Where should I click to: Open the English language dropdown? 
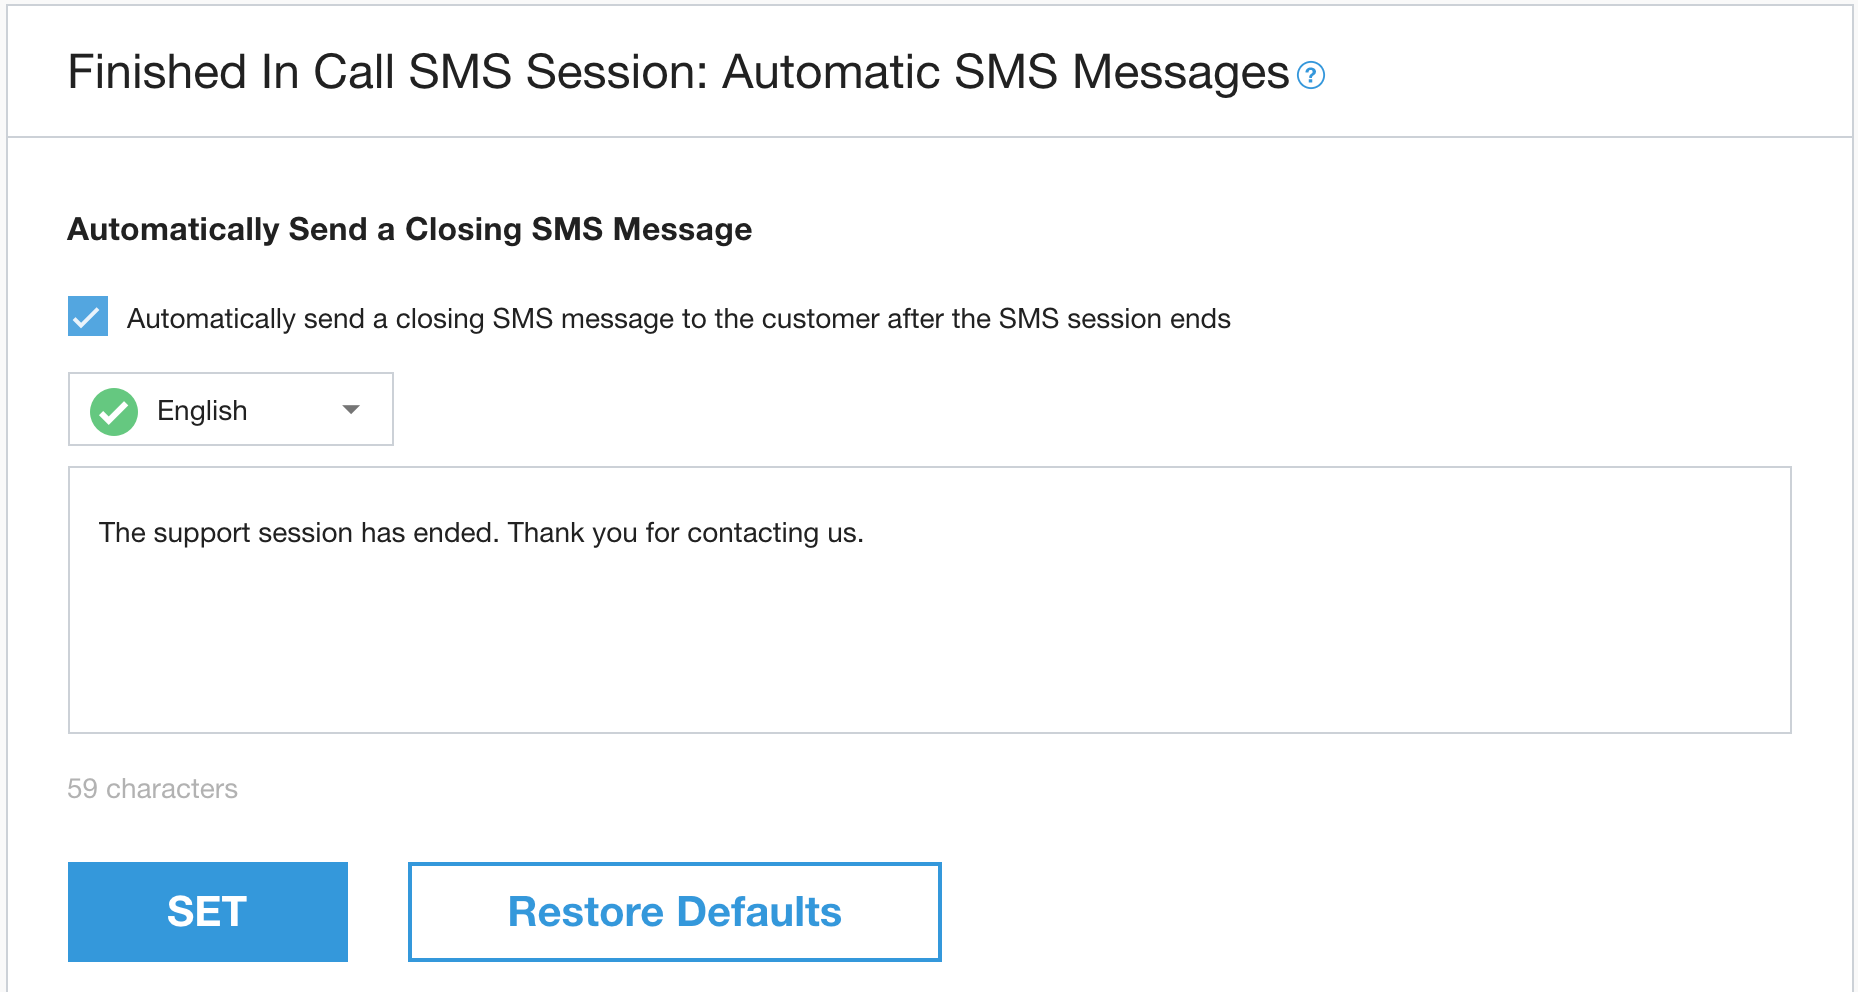coord(230,410)
